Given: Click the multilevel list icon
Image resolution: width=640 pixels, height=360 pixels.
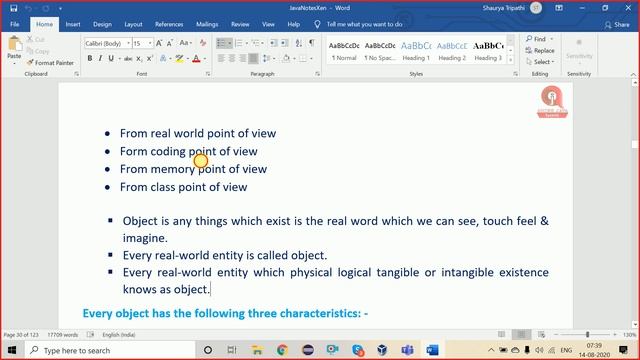Looking at the screenshot, I should coord(256,43).
